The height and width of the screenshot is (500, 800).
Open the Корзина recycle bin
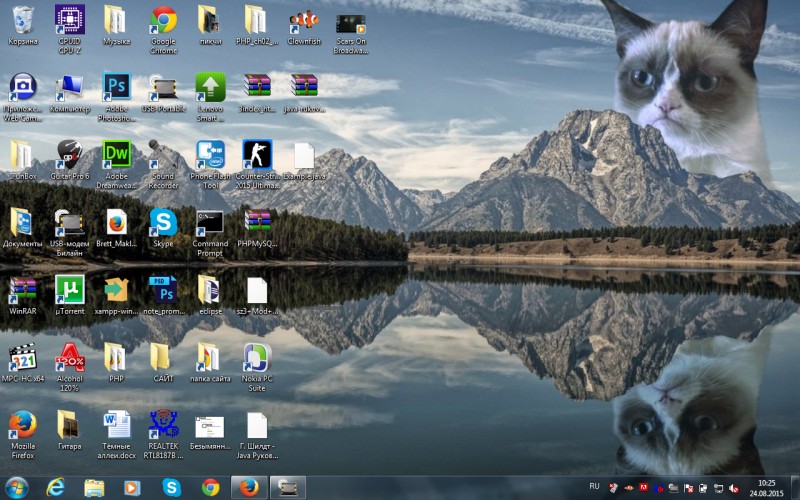[22, 20]
